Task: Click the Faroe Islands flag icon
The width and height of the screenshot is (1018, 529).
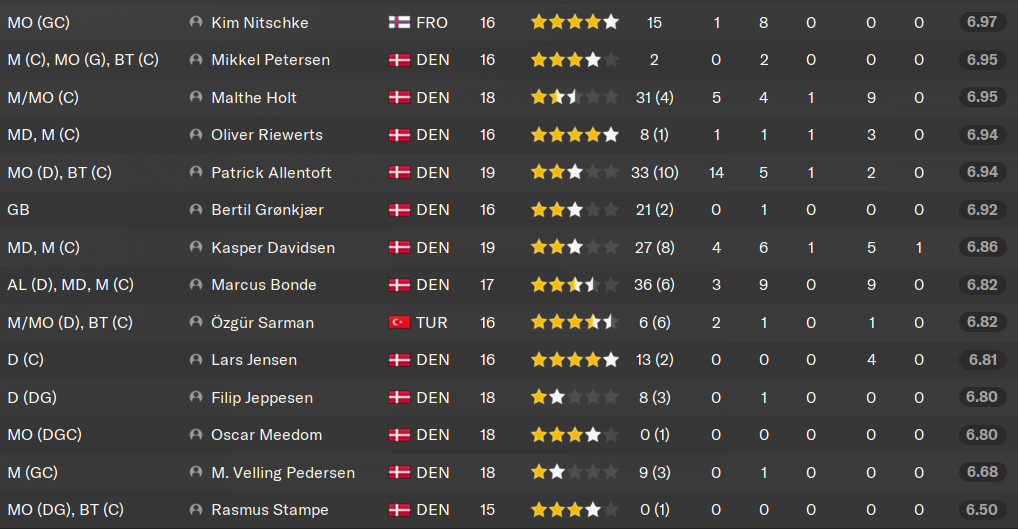Action: 399,23
